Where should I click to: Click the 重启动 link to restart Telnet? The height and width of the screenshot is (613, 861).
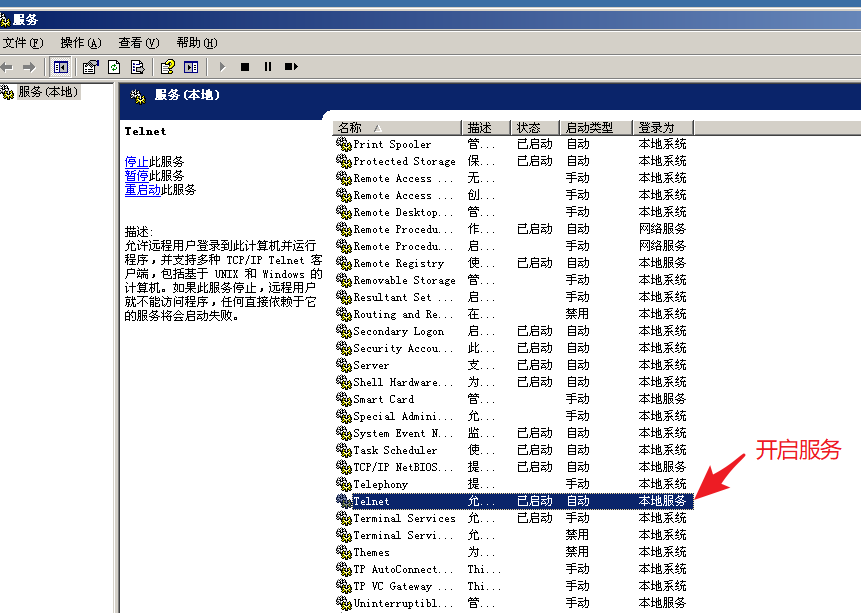coord(142,190)
